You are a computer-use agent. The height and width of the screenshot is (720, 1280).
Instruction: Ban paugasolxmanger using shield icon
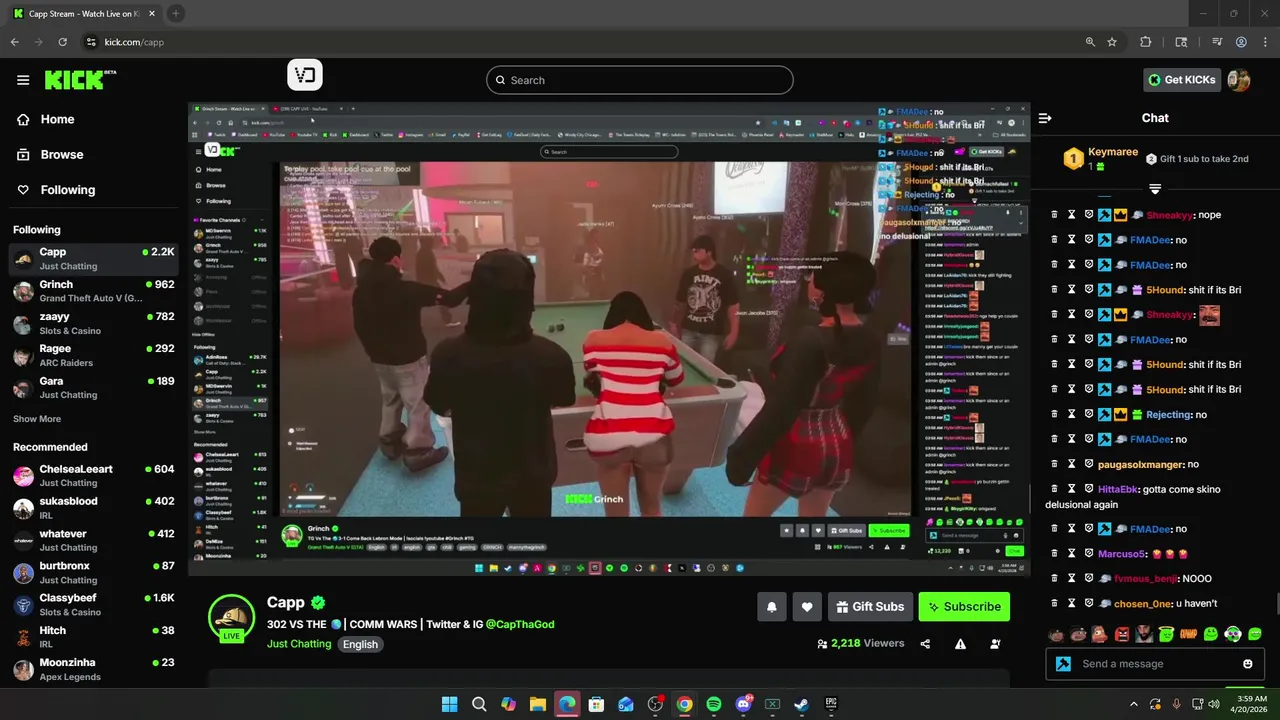tap(1089, 464)
